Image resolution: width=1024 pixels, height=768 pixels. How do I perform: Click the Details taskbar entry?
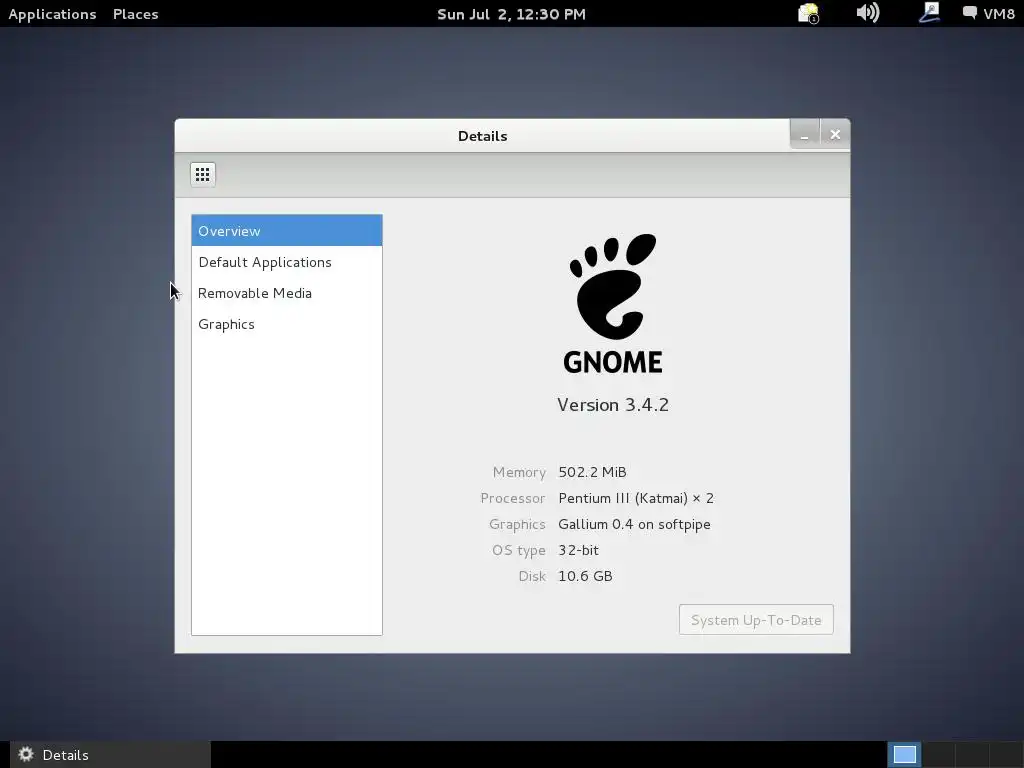click(x=110, y=755)
